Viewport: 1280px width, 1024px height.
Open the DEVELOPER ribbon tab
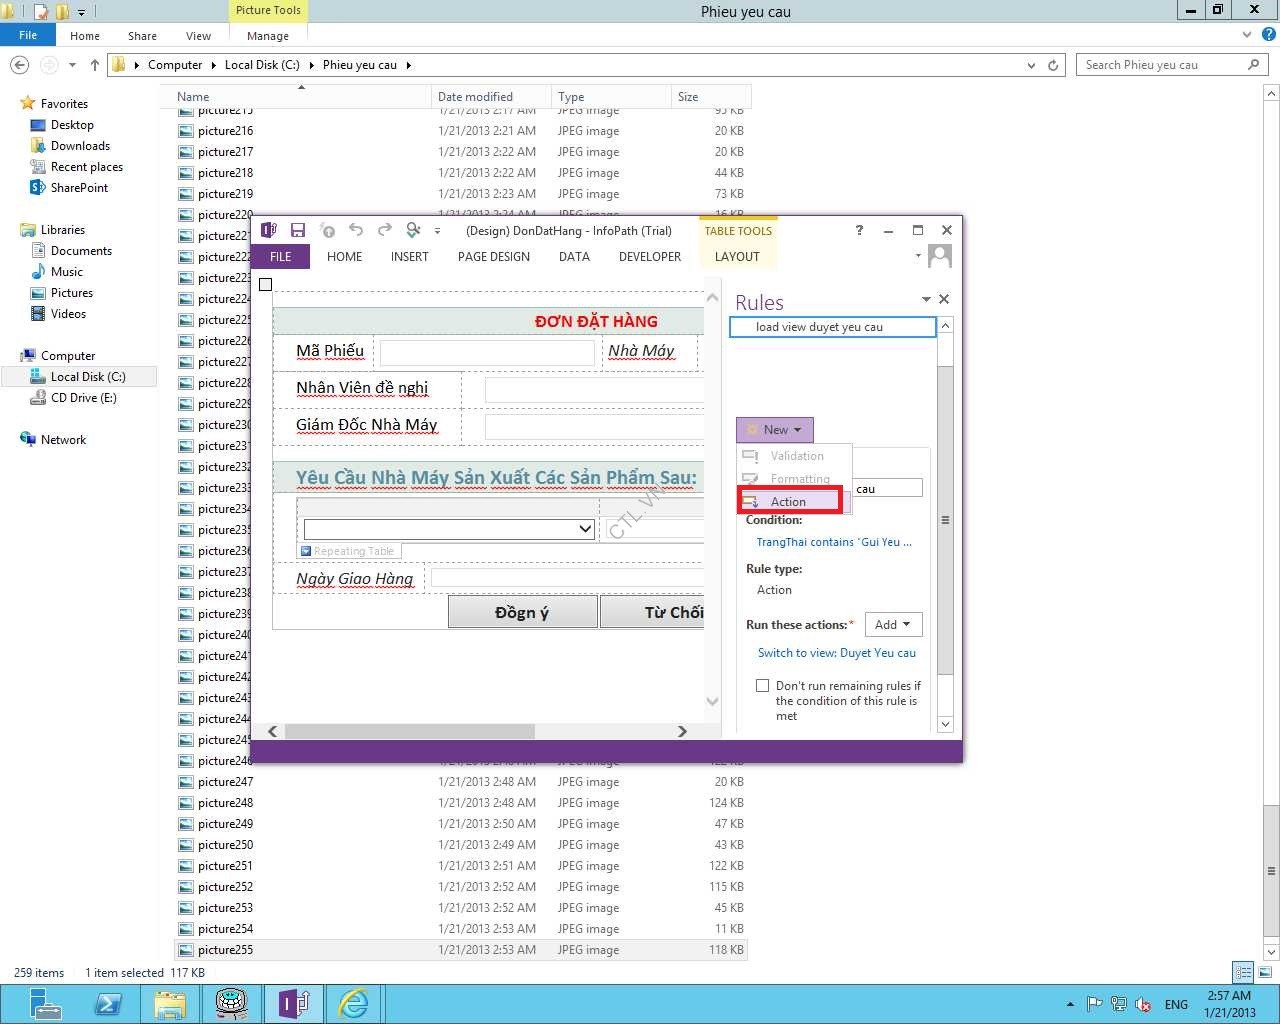click(650, 257)
